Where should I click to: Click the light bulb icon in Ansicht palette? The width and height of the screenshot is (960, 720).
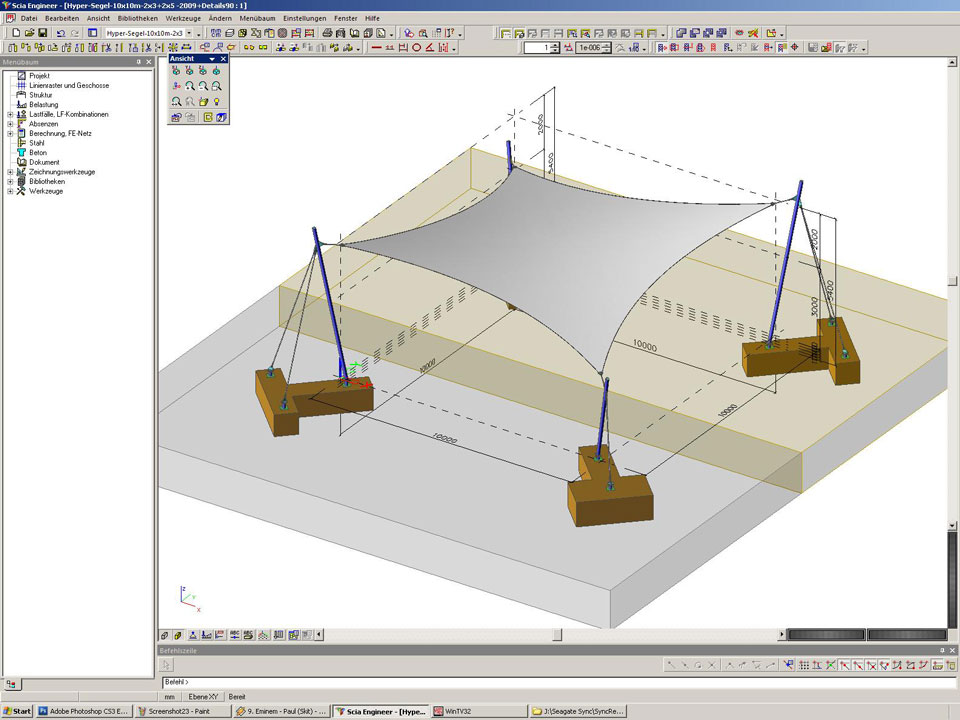[216, 102]
